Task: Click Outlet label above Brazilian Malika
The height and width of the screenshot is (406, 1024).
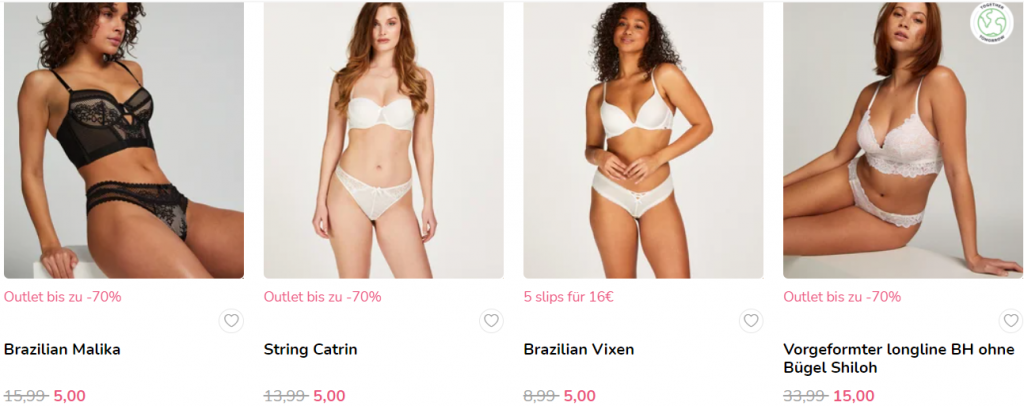Action: [63, 296]
